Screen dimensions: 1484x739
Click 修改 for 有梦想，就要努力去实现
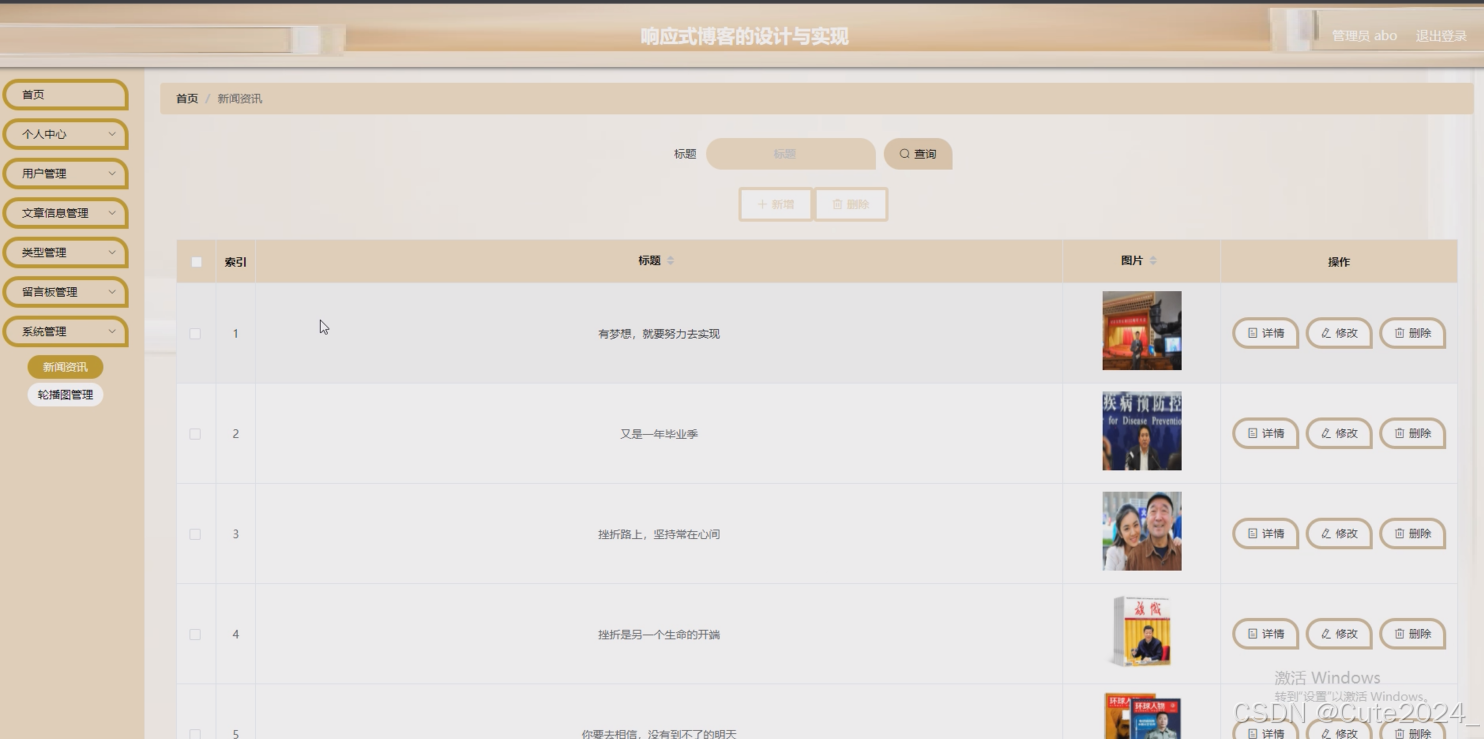click(x=1339, y=333)
